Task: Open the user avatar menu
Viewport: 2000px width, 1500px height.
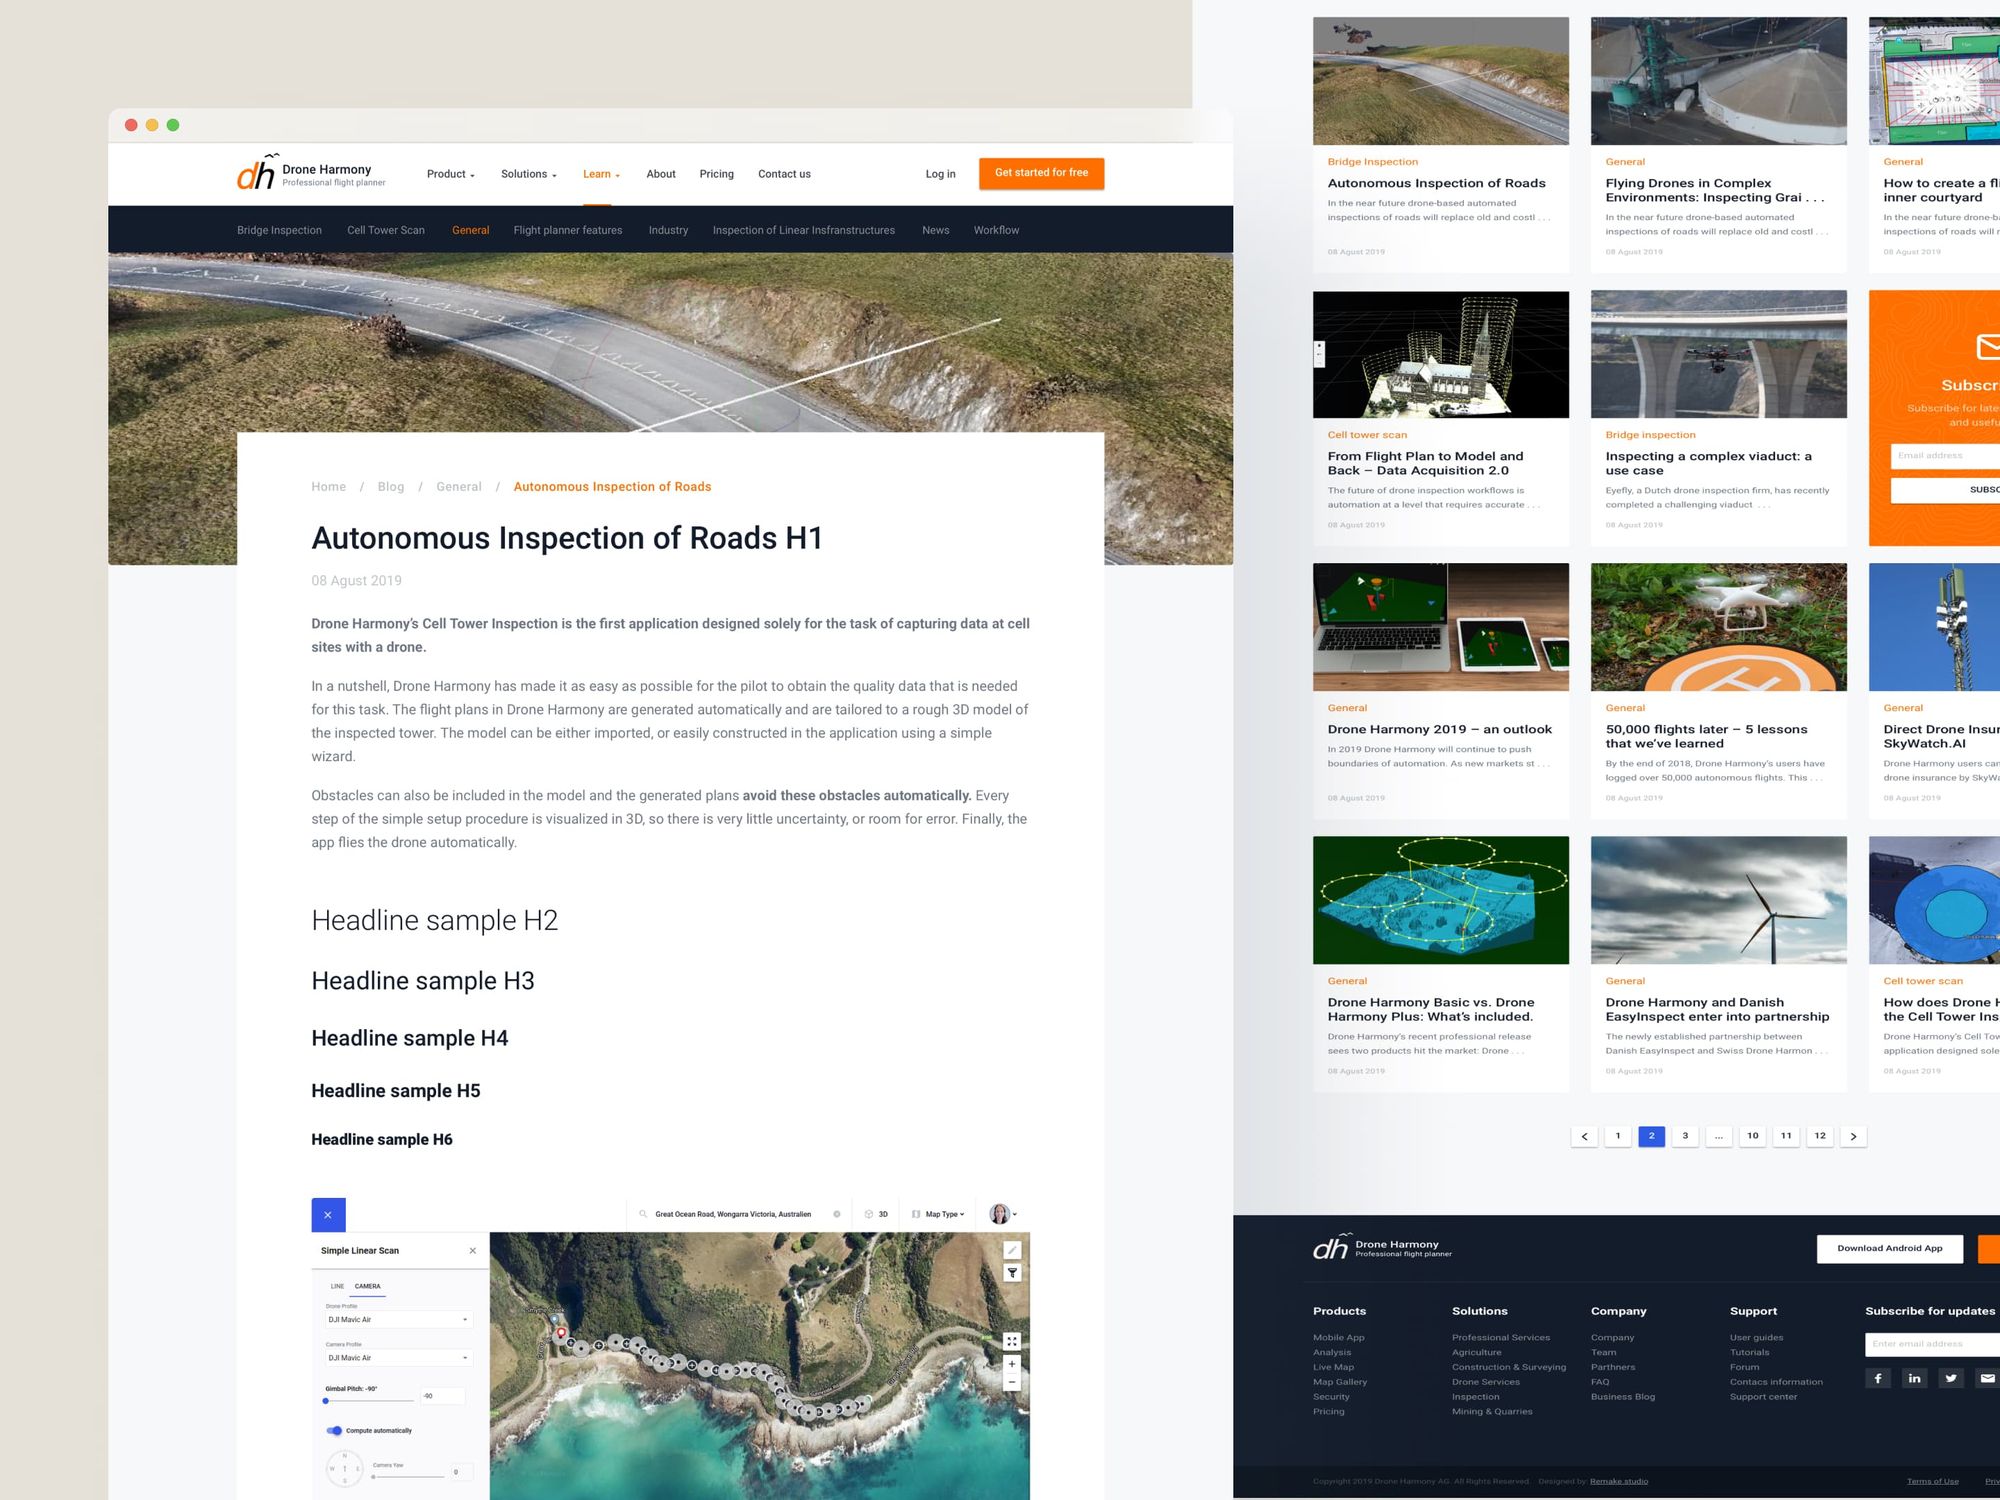Action: 1001,1214
